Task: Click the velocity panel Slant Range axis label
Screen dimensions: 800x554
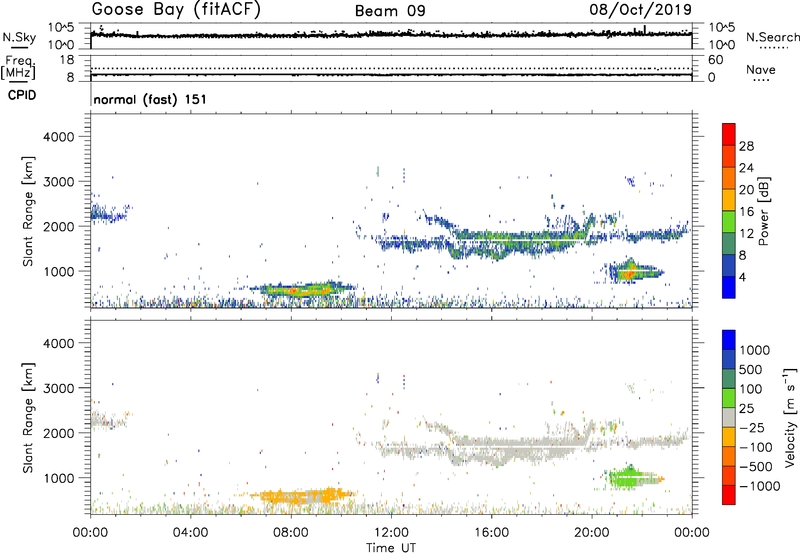Action: coord(28,417)
